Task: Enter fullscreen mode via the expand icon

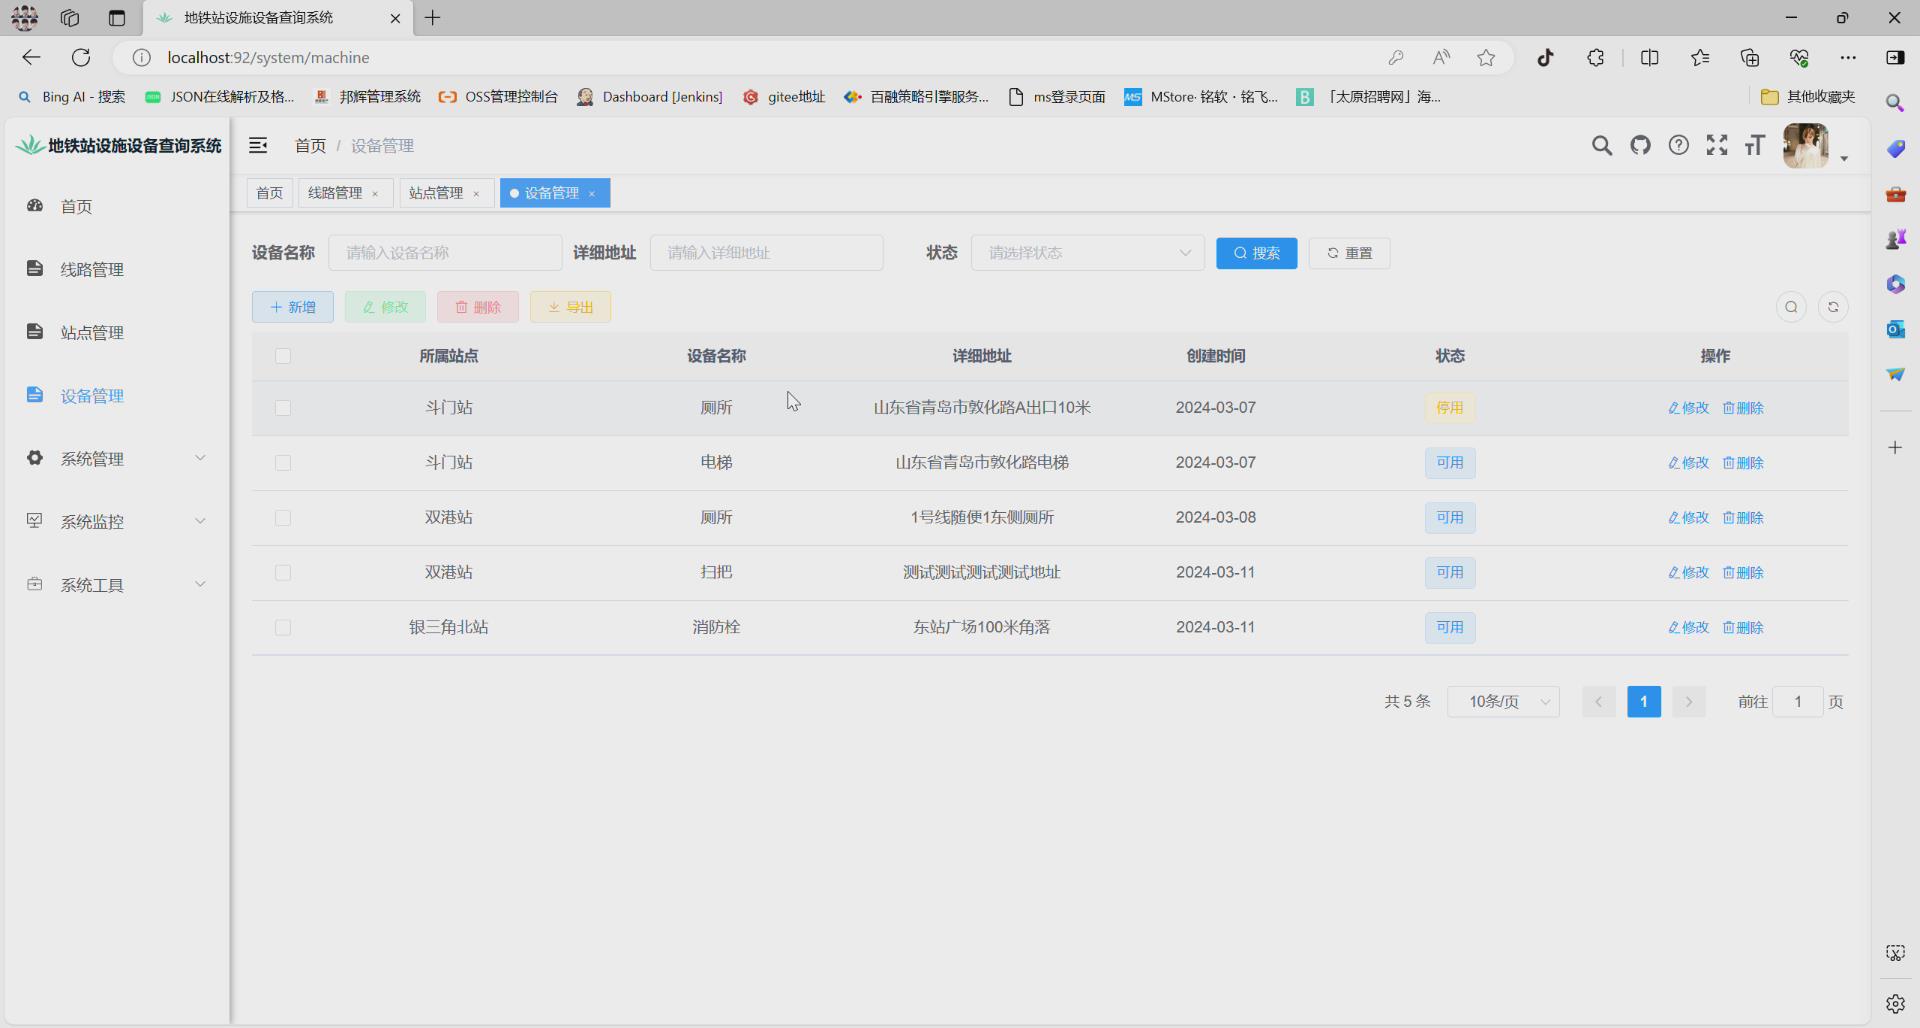Action: click(x=1717, y=145)
